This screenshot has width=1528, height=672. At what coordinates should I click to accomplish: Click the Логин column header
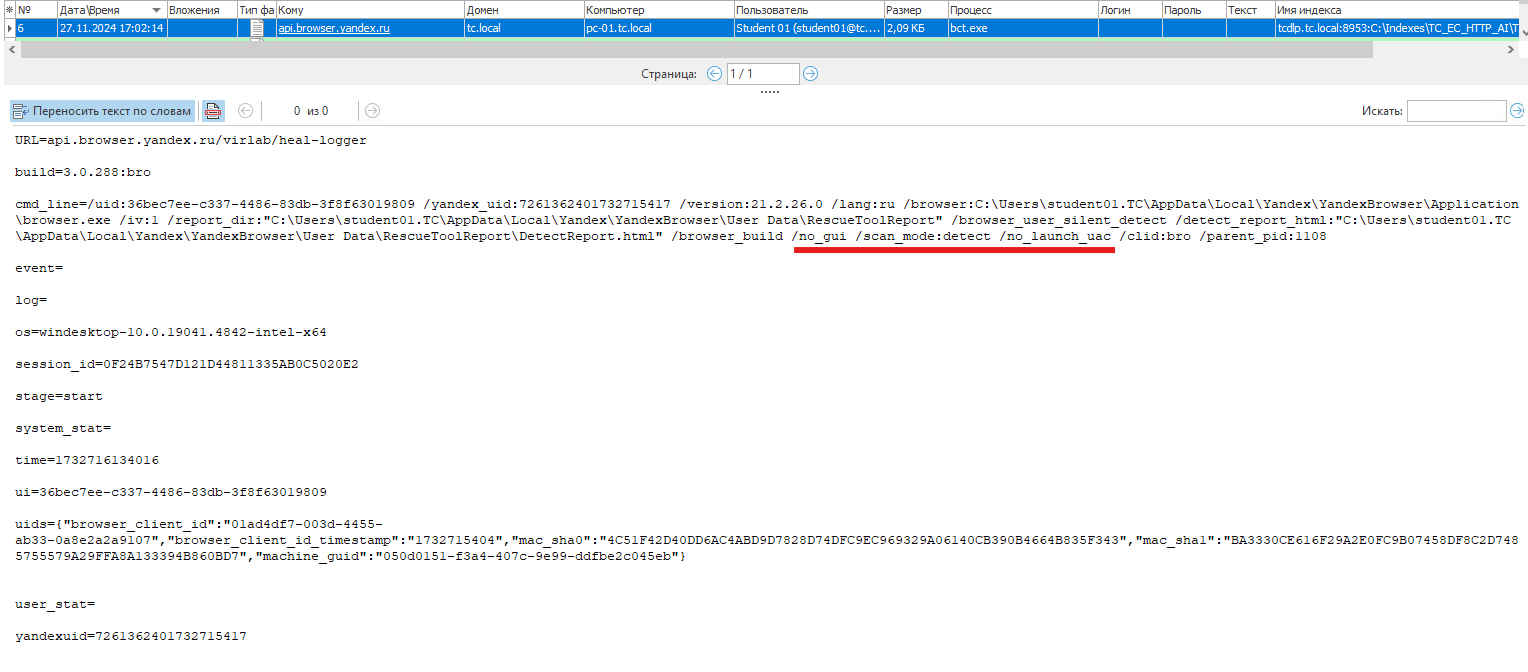coord(1129,9)
